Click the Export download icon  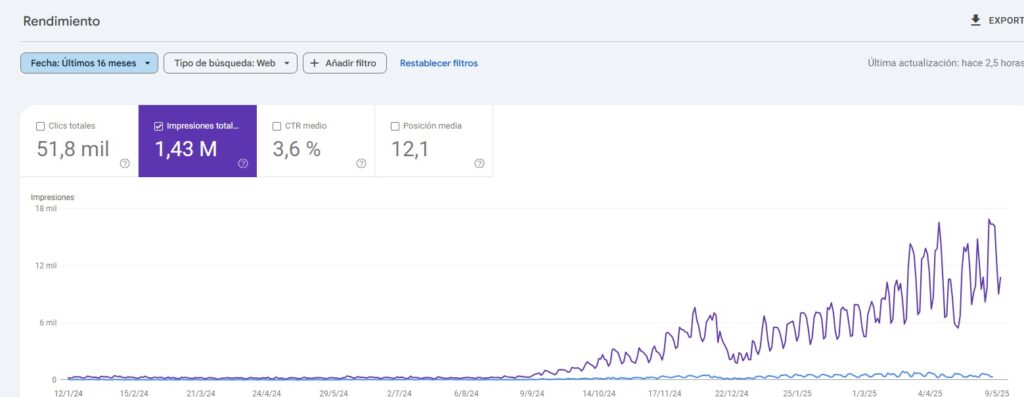click(976, 20)
